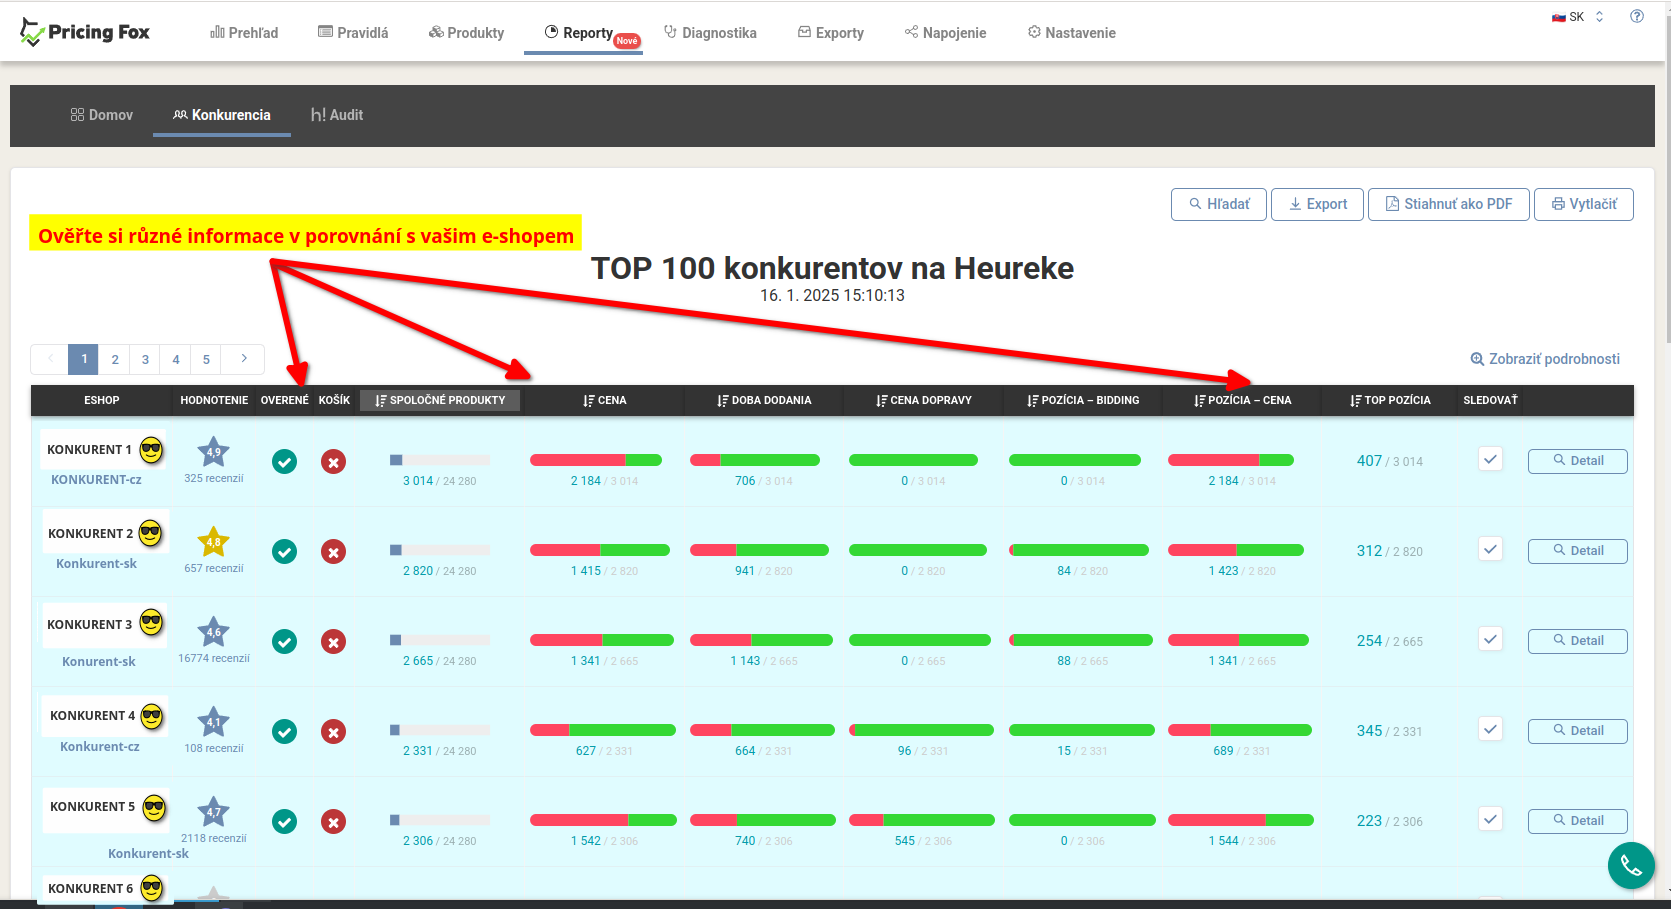Sort by Top pozícia column
Viewport: 1671px width, 909px height.
(1390, 400)
